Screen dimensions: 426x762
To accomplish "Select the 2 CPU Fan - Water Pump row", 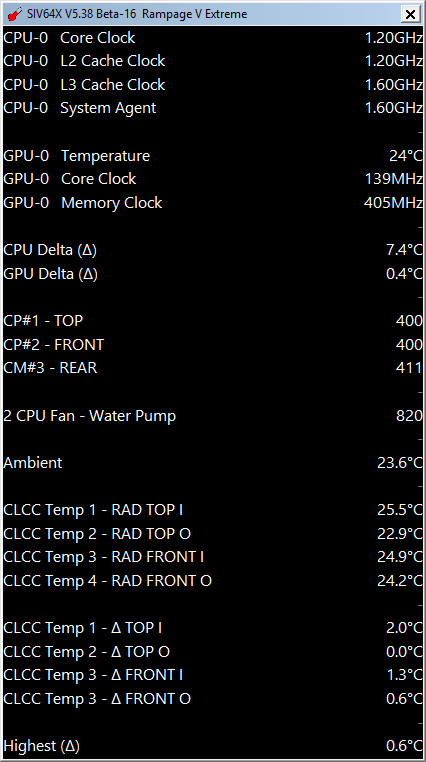I will point(213,416).
